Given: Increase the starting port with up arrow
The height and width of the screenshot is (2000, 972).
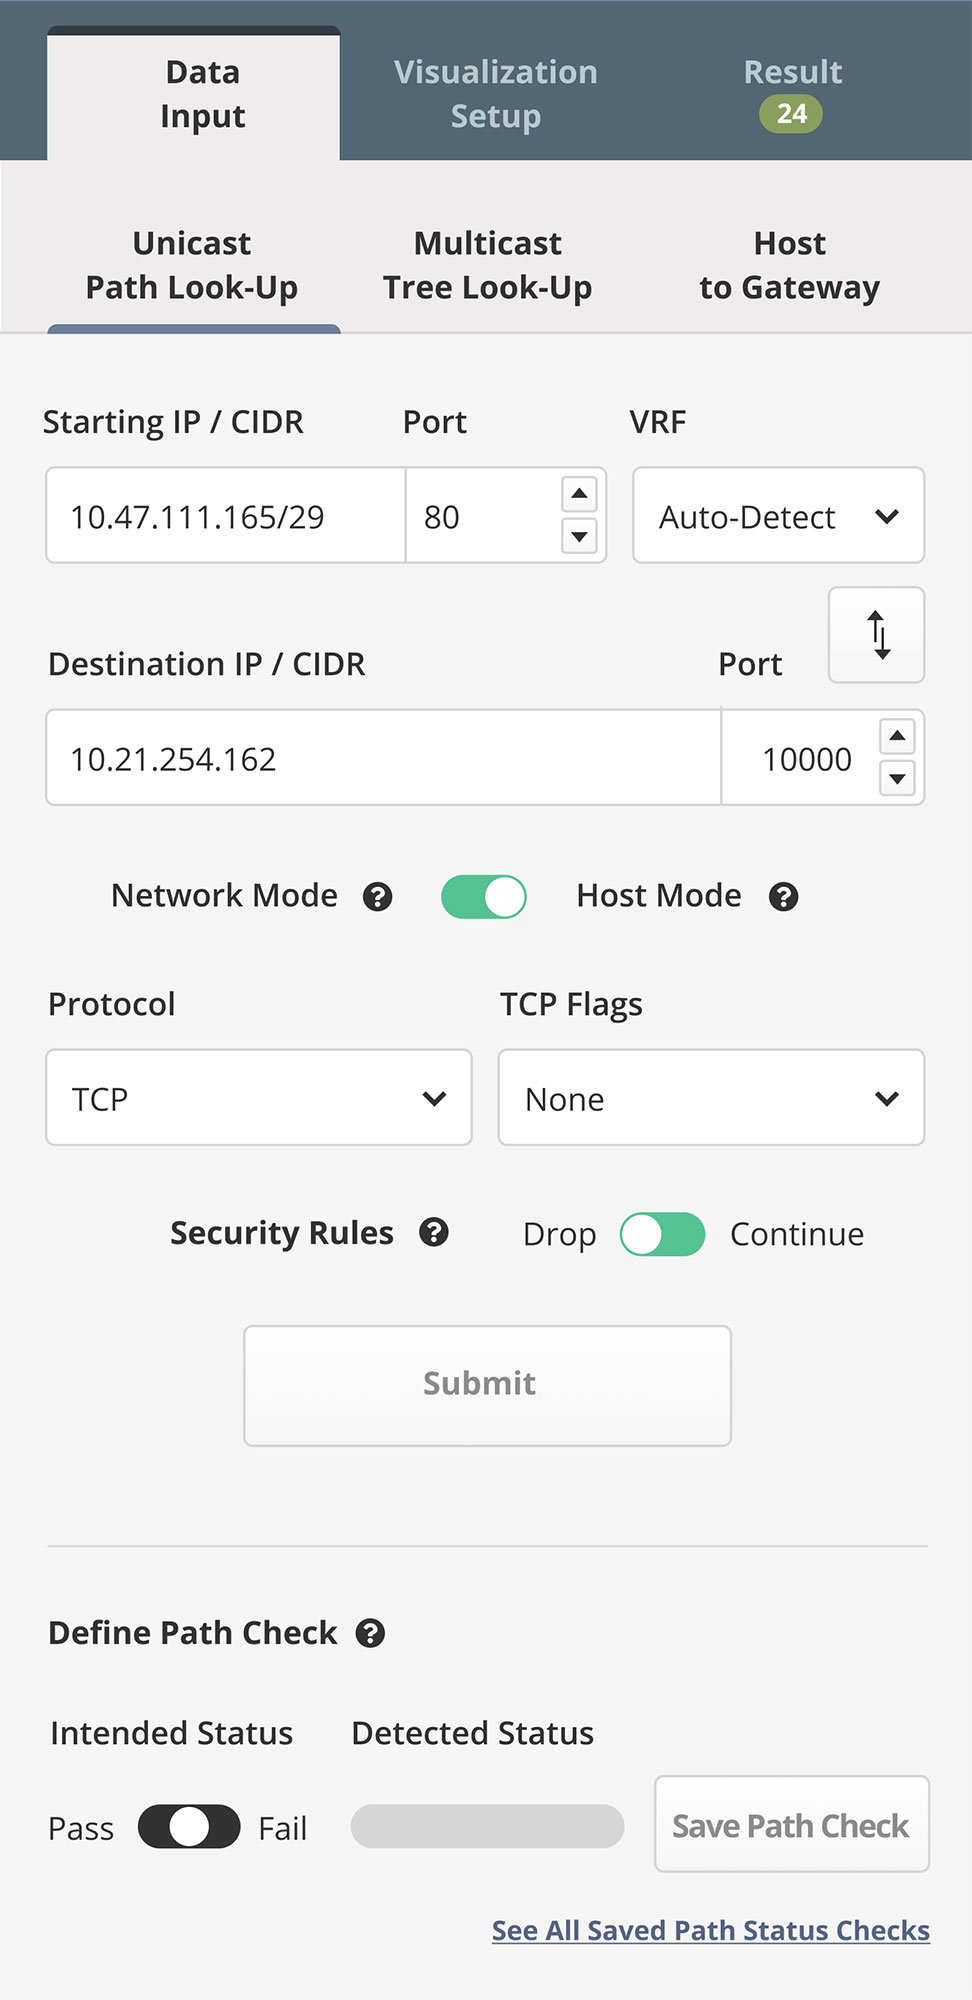Looking at the screenshot, I should (x=579, y=494).
